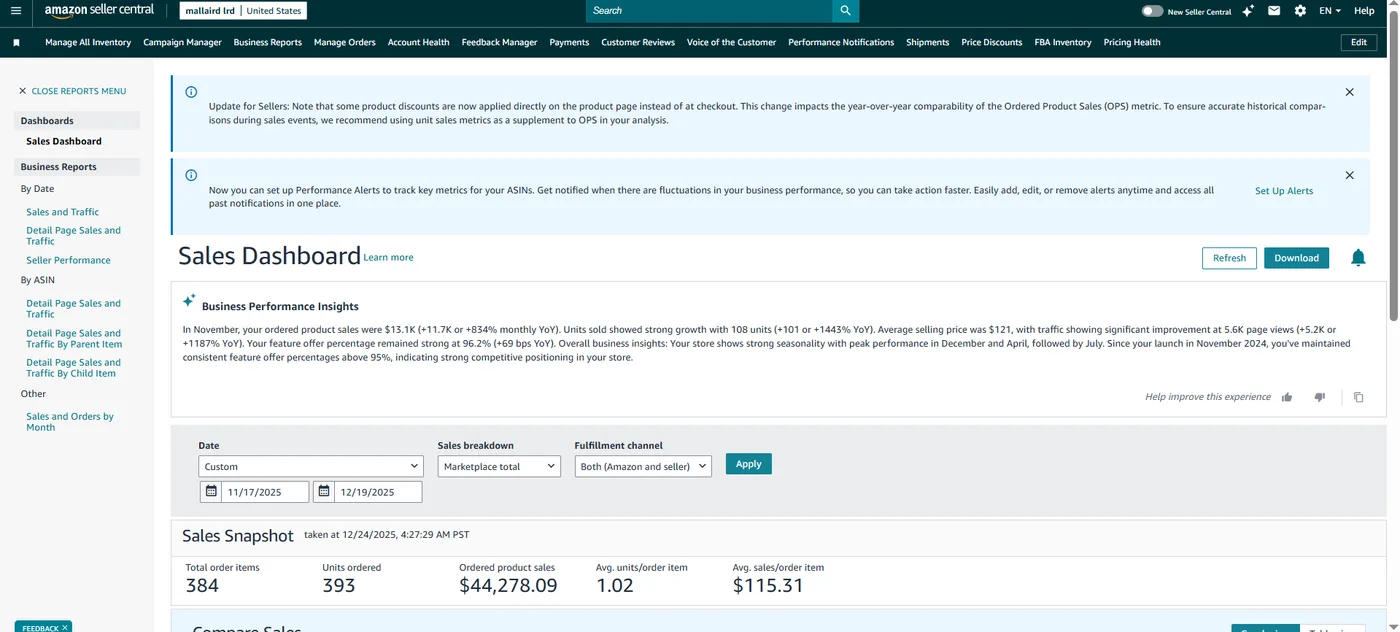1400x632 pixels.
Task: Open the messages envelope icon
Action: 1274,11
